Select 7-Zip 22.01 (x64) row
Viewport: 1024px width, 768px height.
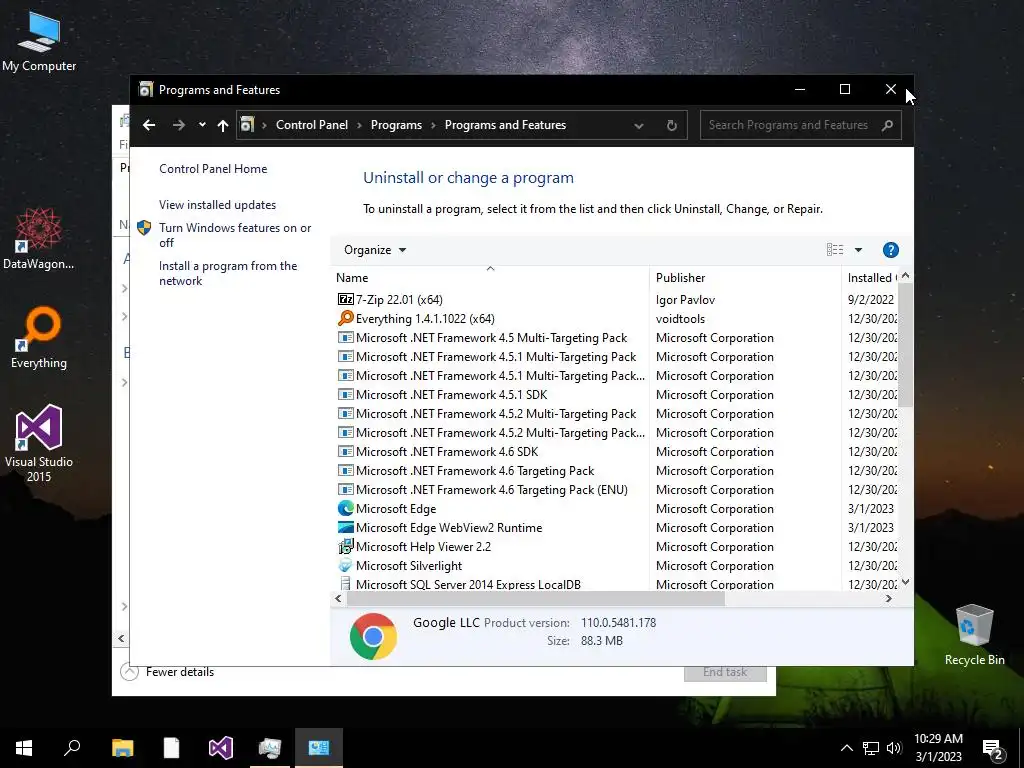614,300
